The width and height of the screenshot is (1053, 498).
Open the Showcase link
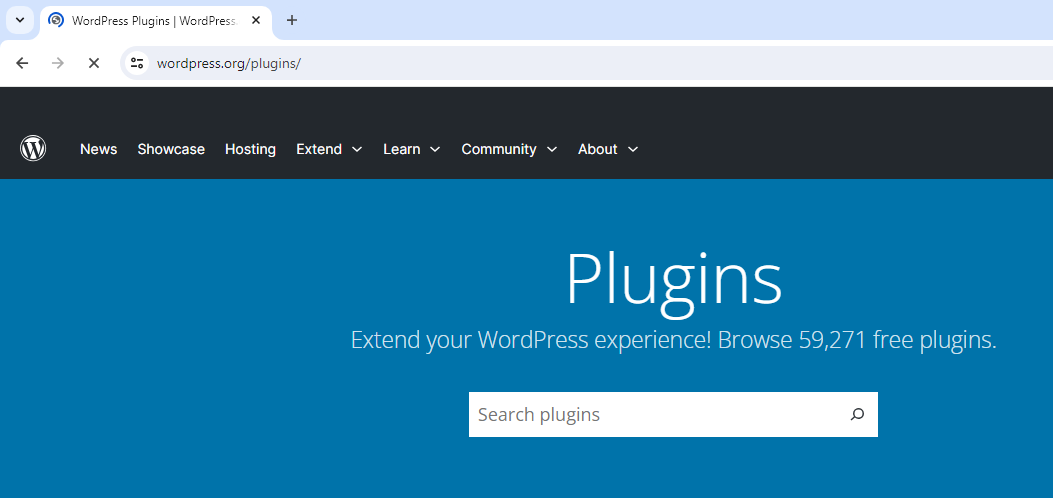click(171, 149)
